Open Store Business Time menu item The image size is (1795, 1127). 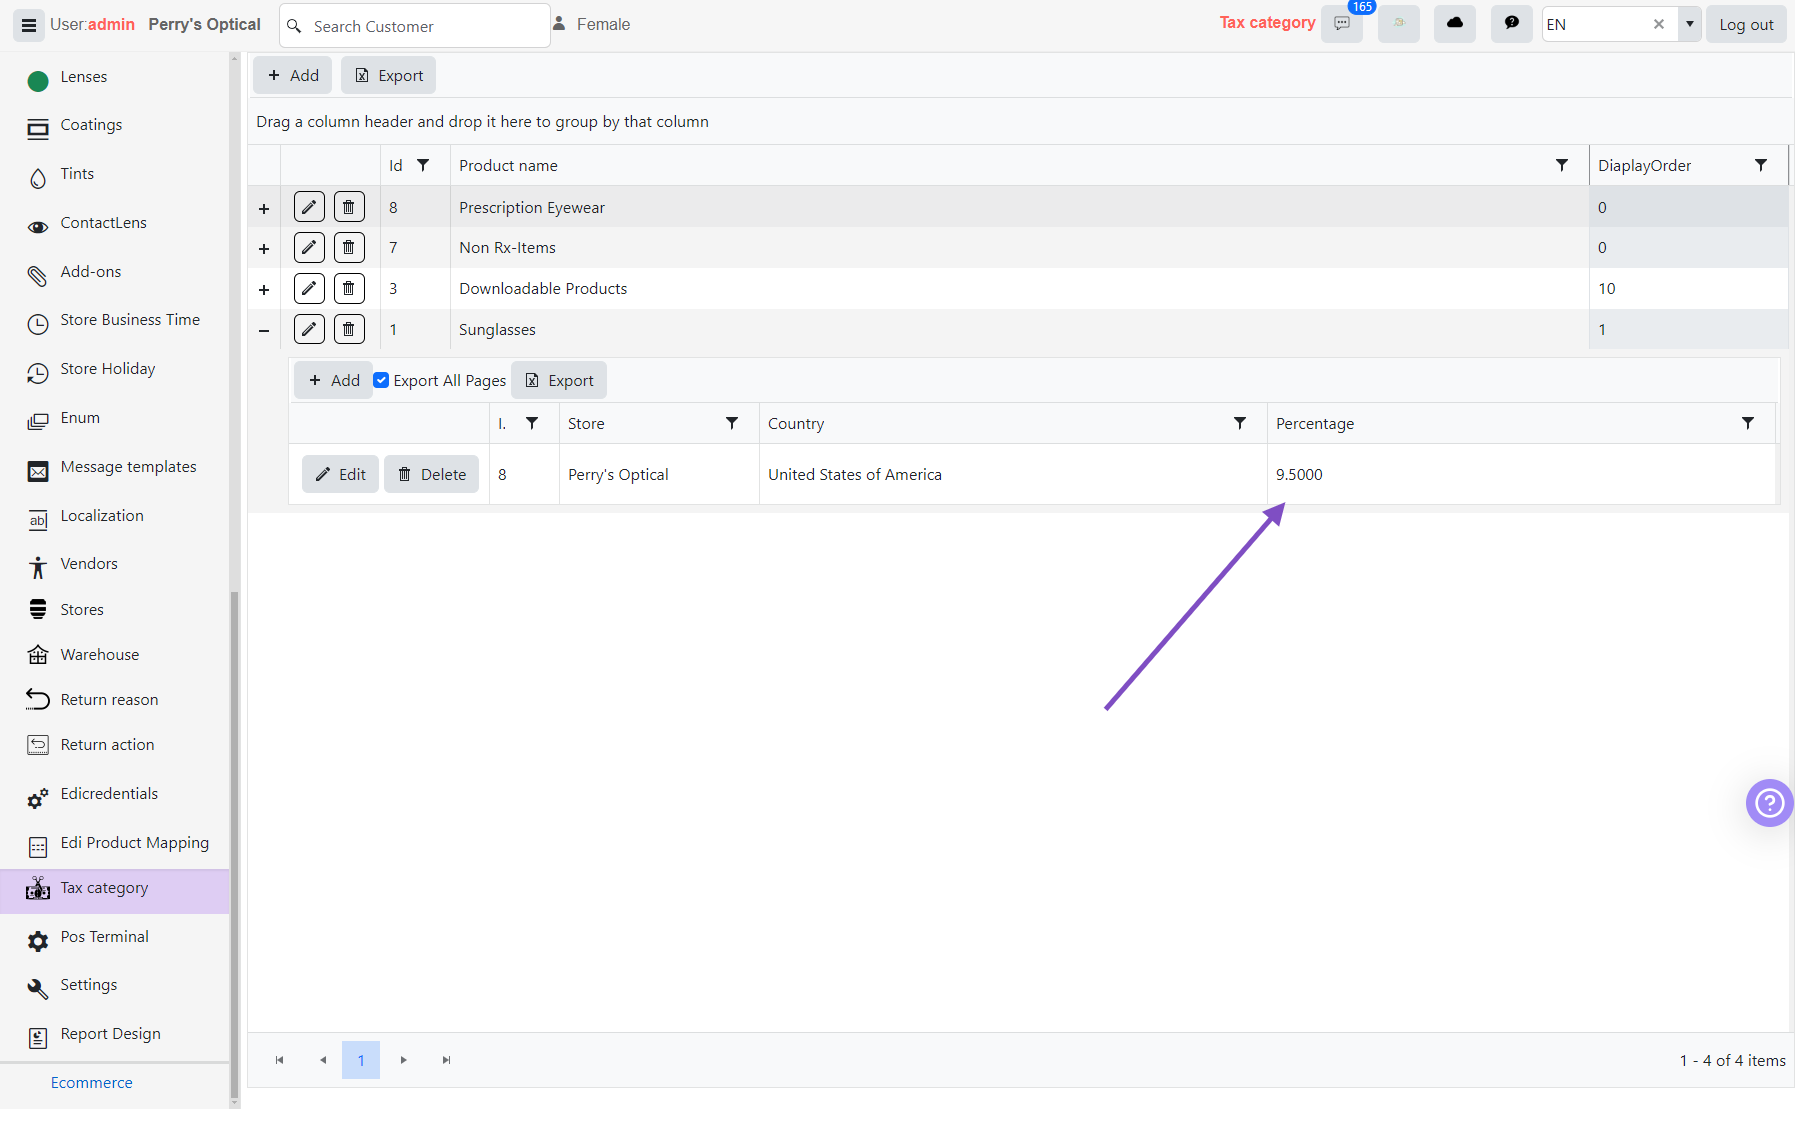(x=130, y=320)
